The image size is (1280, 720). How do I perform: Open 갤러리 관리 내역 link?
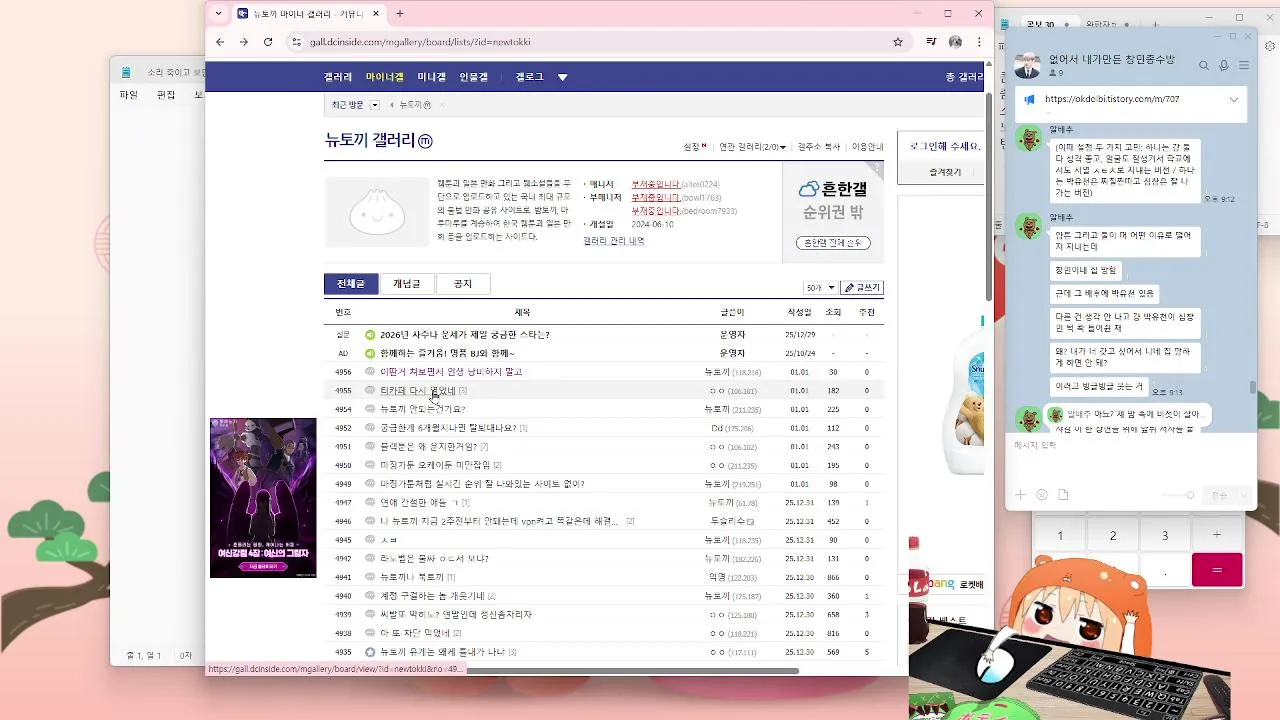(x=614, y=241)
